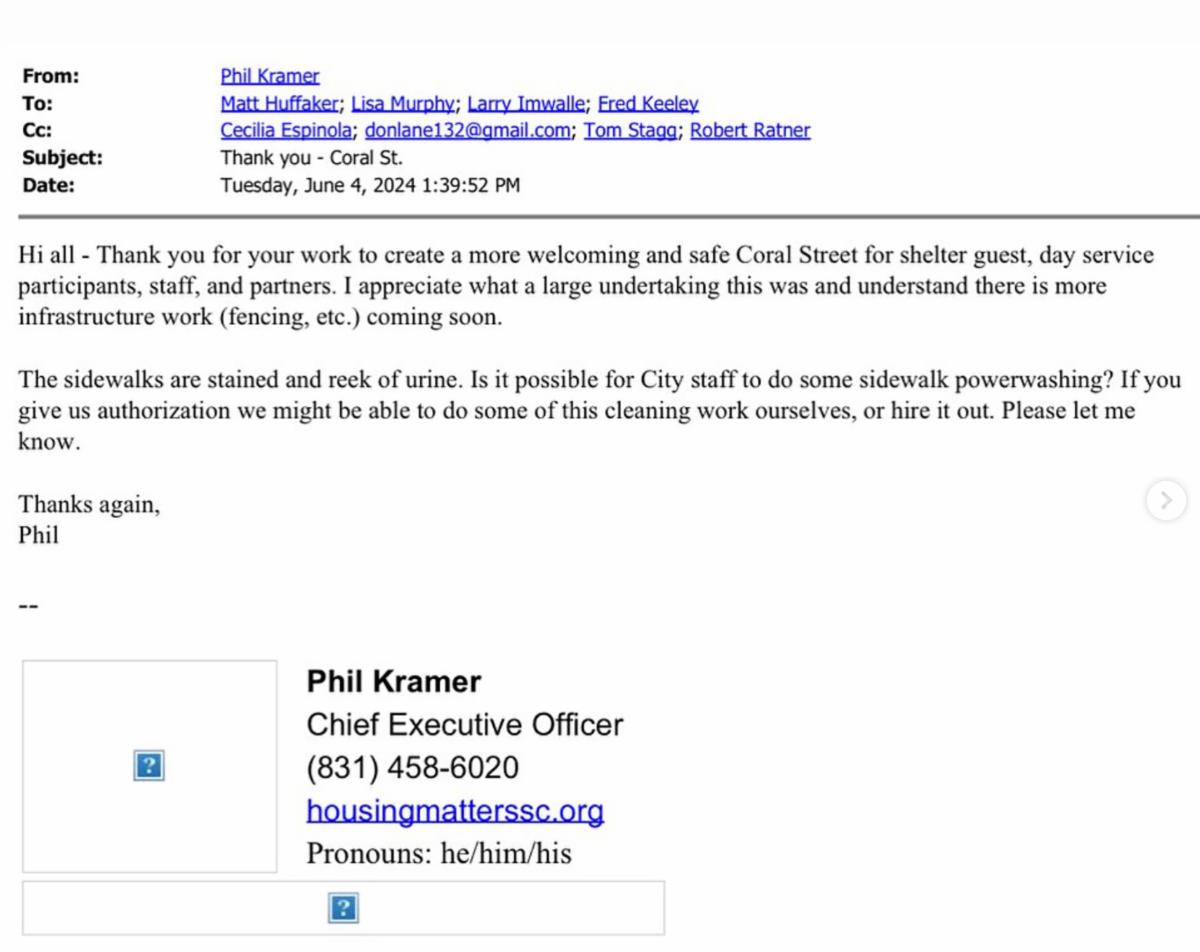Click recipient Matt Huffaker's name
This screenshot has height=952, width=1200.
pos(280,103)
